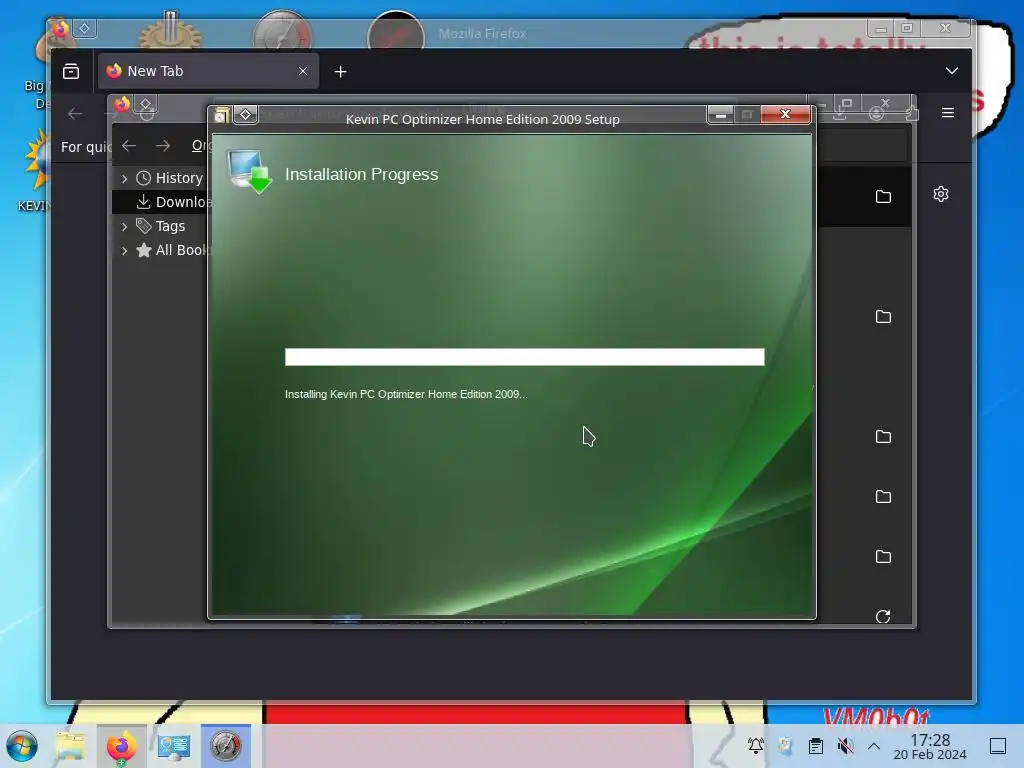This screenshot has height=768, width=1024.
Task: Open Firefox hamburger application menu
Action: click(x=948, y=113)
